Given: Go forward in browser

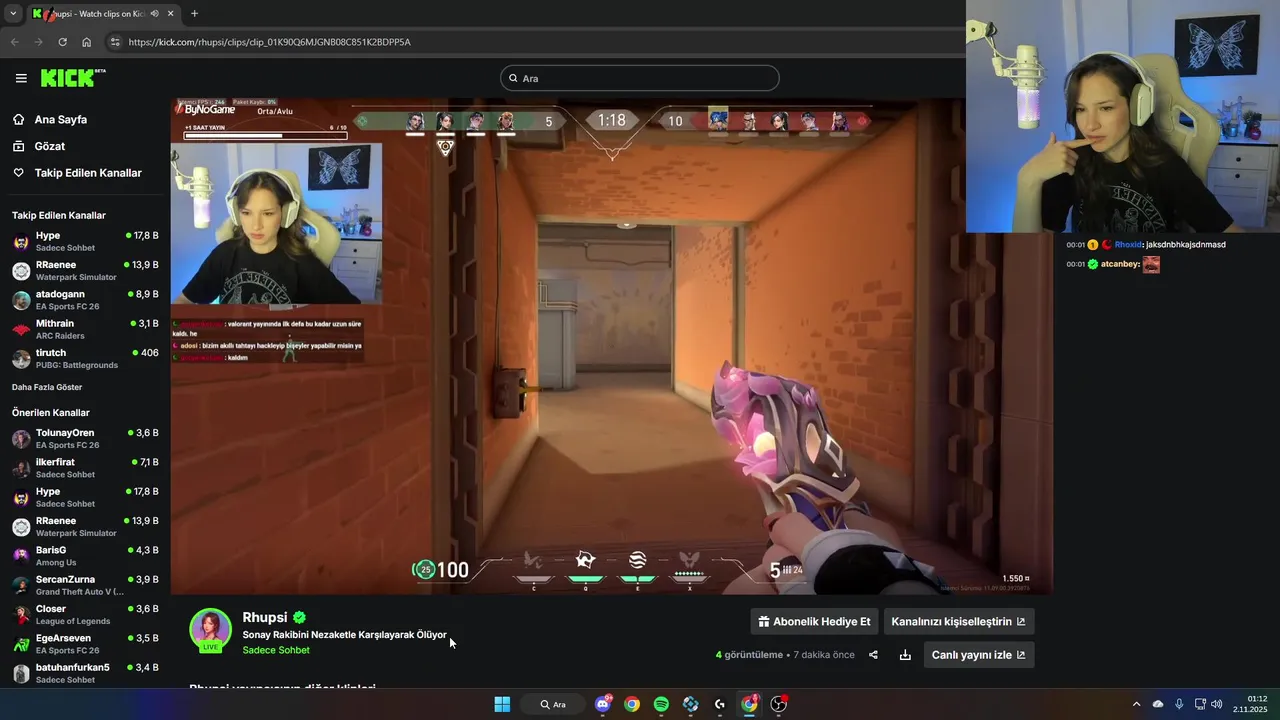Looking at the screenshot, I should tap(38, 42).
